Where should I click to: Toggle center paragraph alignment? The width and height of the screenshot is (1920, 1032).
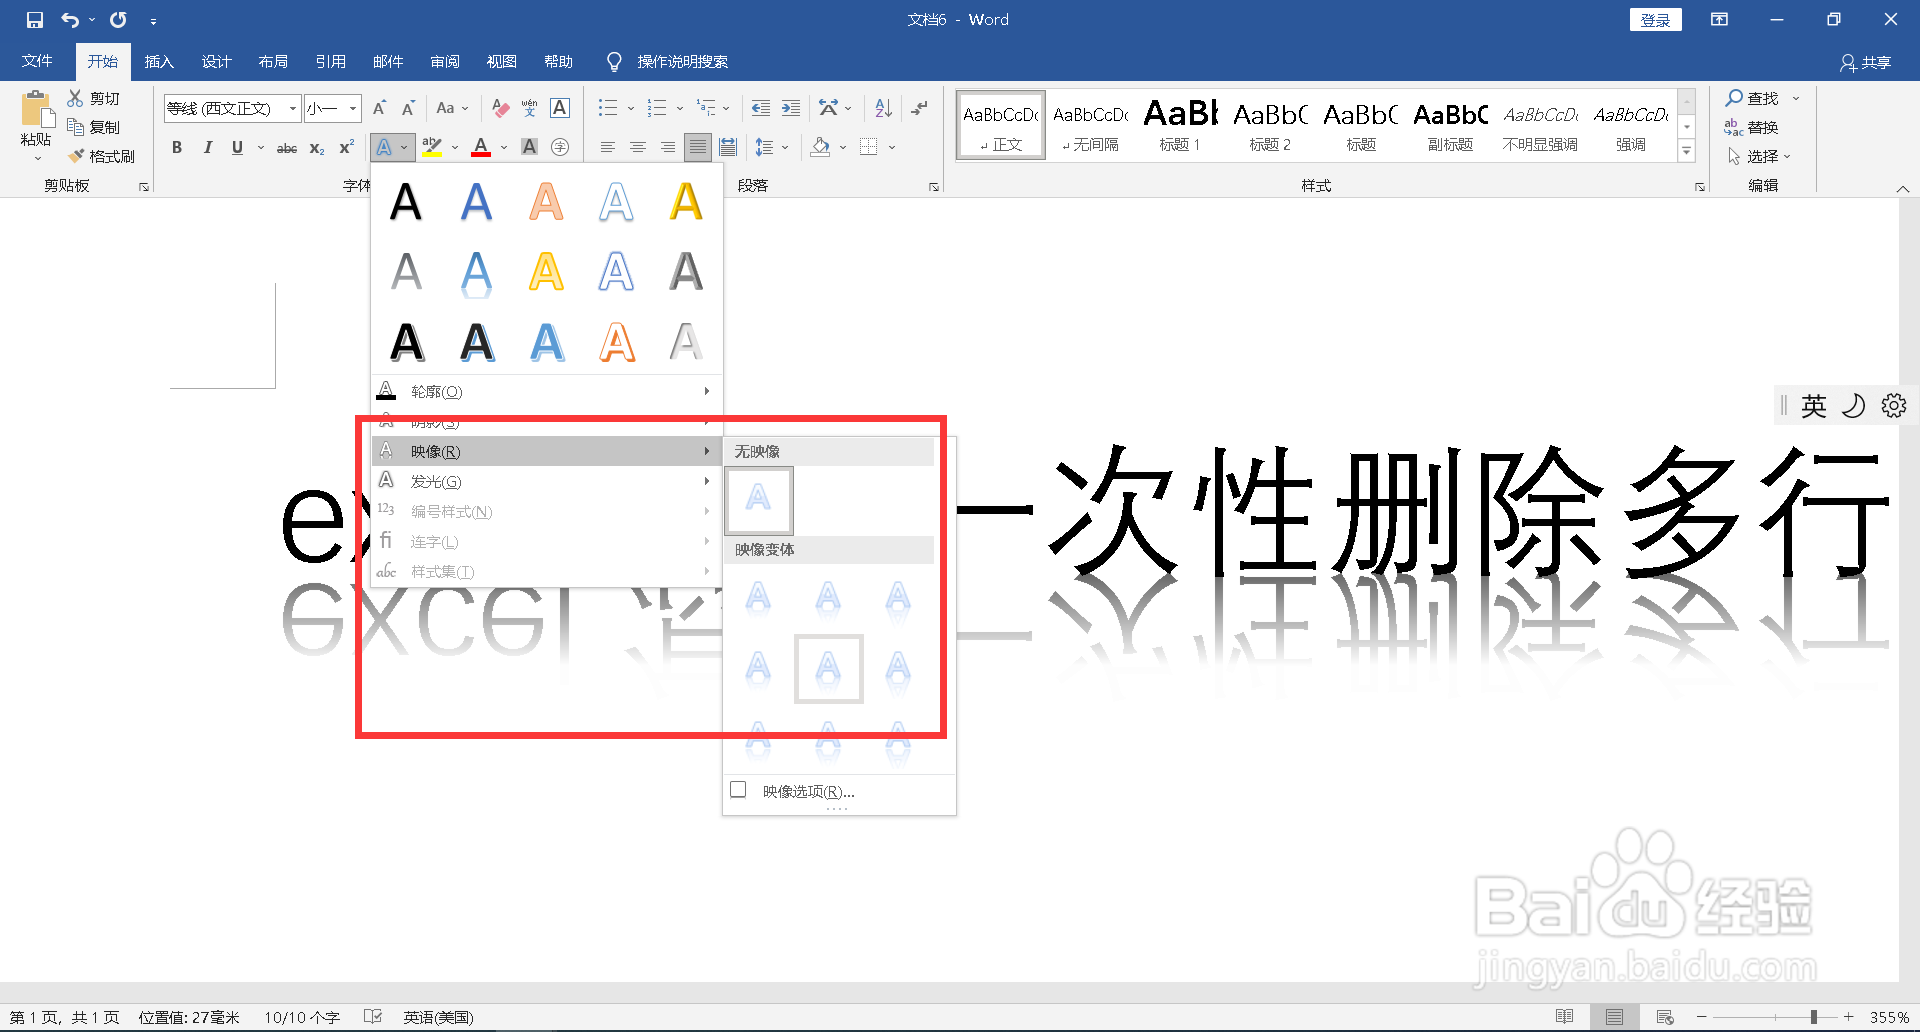(x=638, y=147)
